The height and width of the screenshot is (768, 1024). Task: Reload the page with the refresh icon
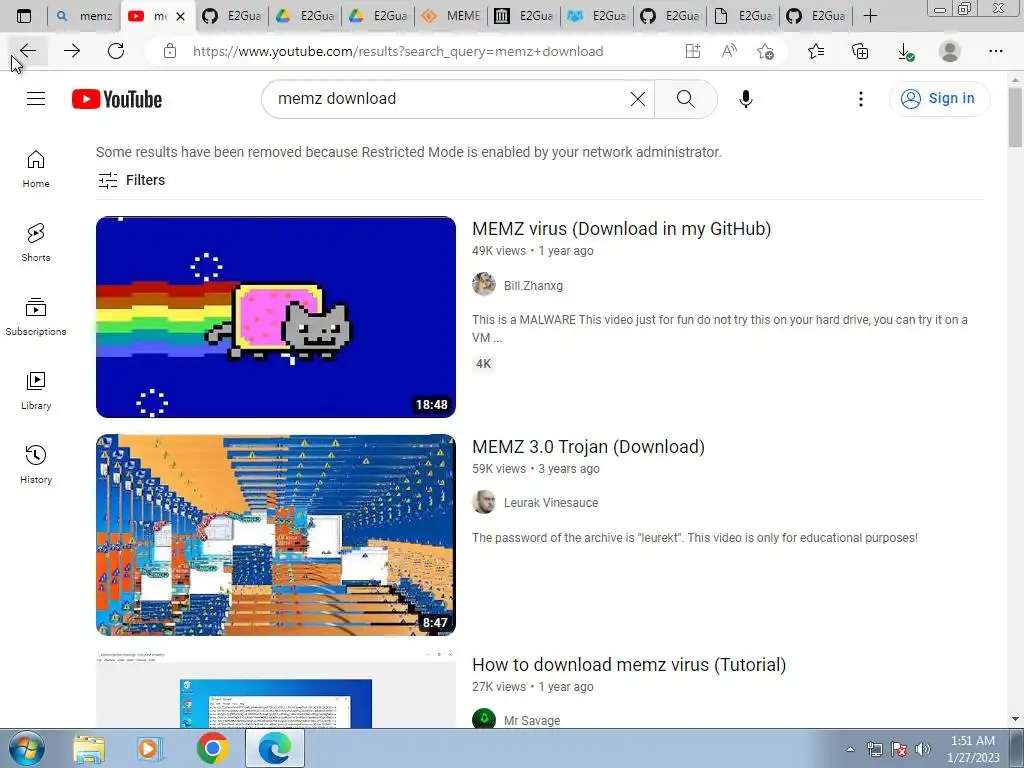(116, 51)
